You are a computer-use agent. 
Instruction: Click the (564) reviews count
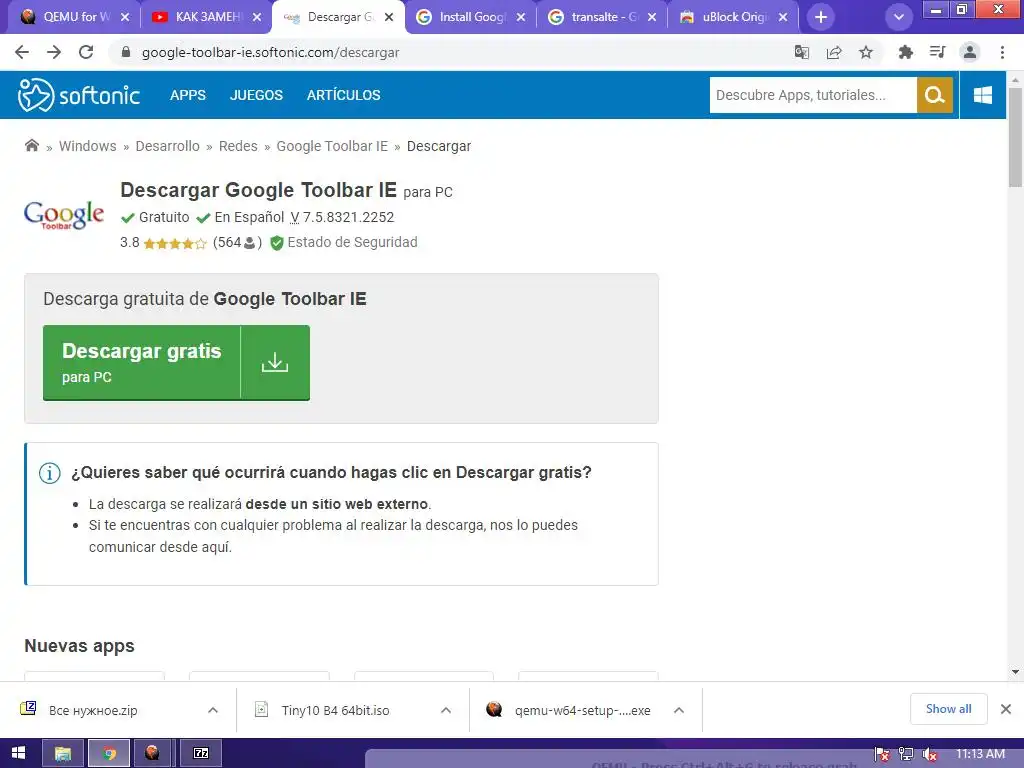(x=237, y=243)
